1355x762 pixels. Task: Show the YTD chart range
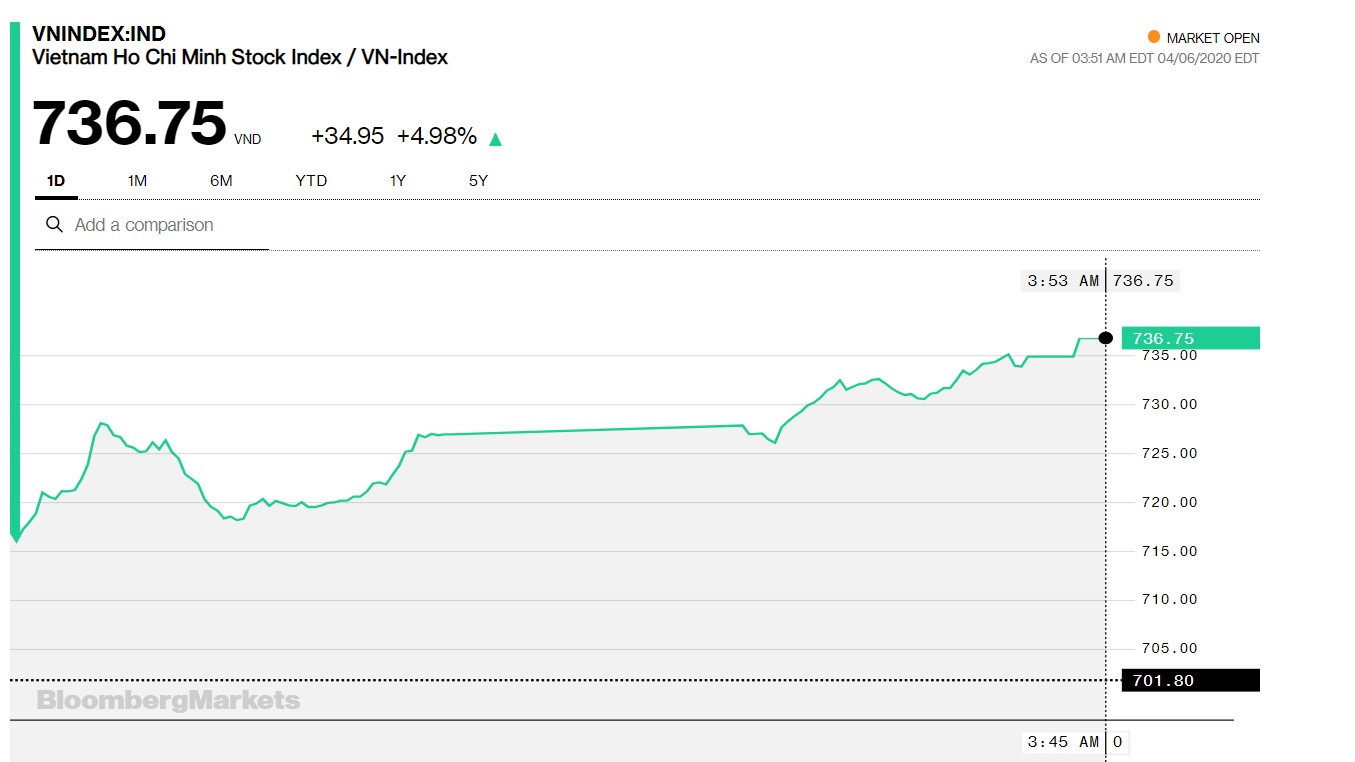pyautogui.click(x=311, y=181)
